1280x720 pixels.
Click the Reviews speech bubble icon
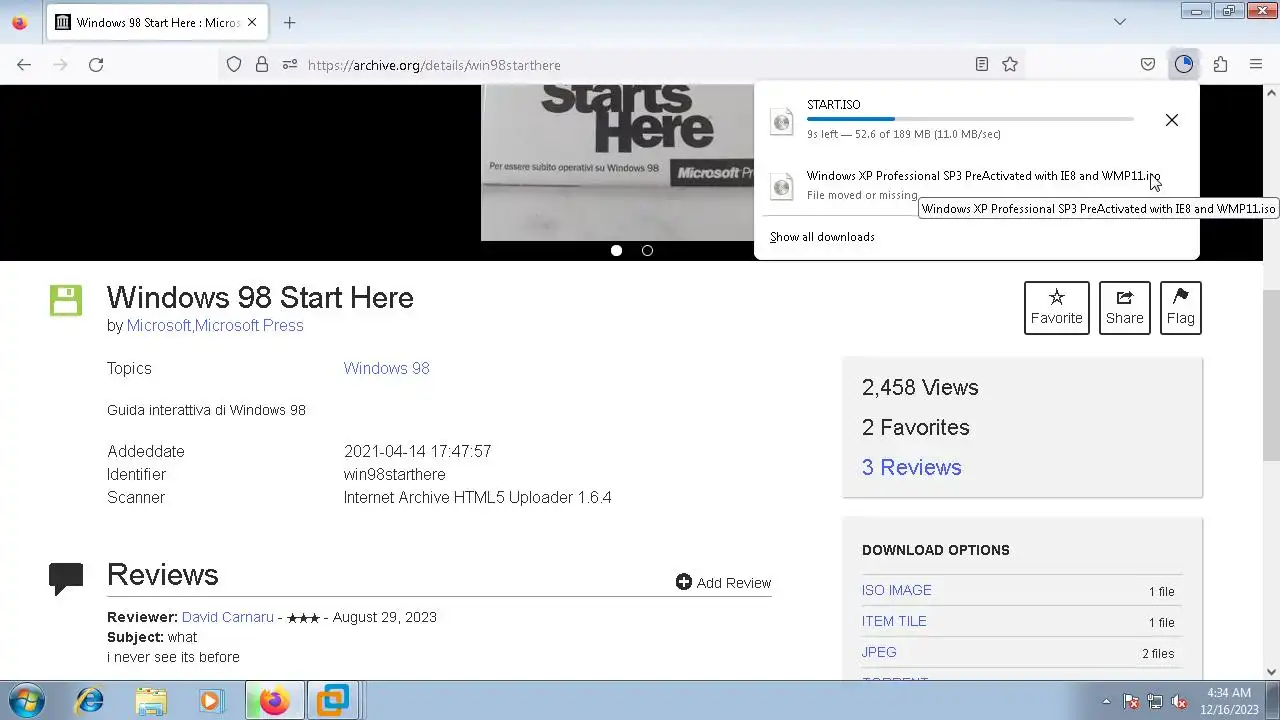[x=66, y=578]
